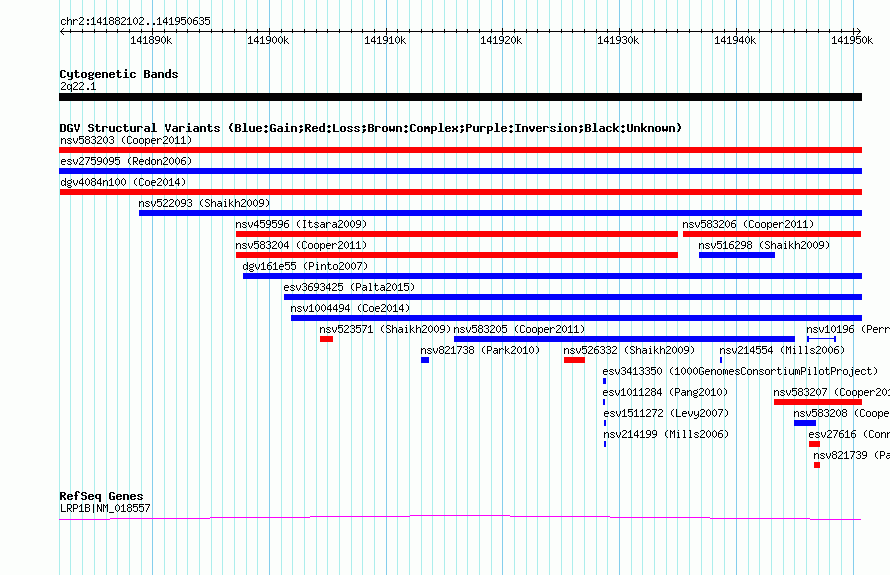Click the nsv526332 (Shaikh2009) variant label
Screen dimensions: 890x575
click(x=629, y=350)
